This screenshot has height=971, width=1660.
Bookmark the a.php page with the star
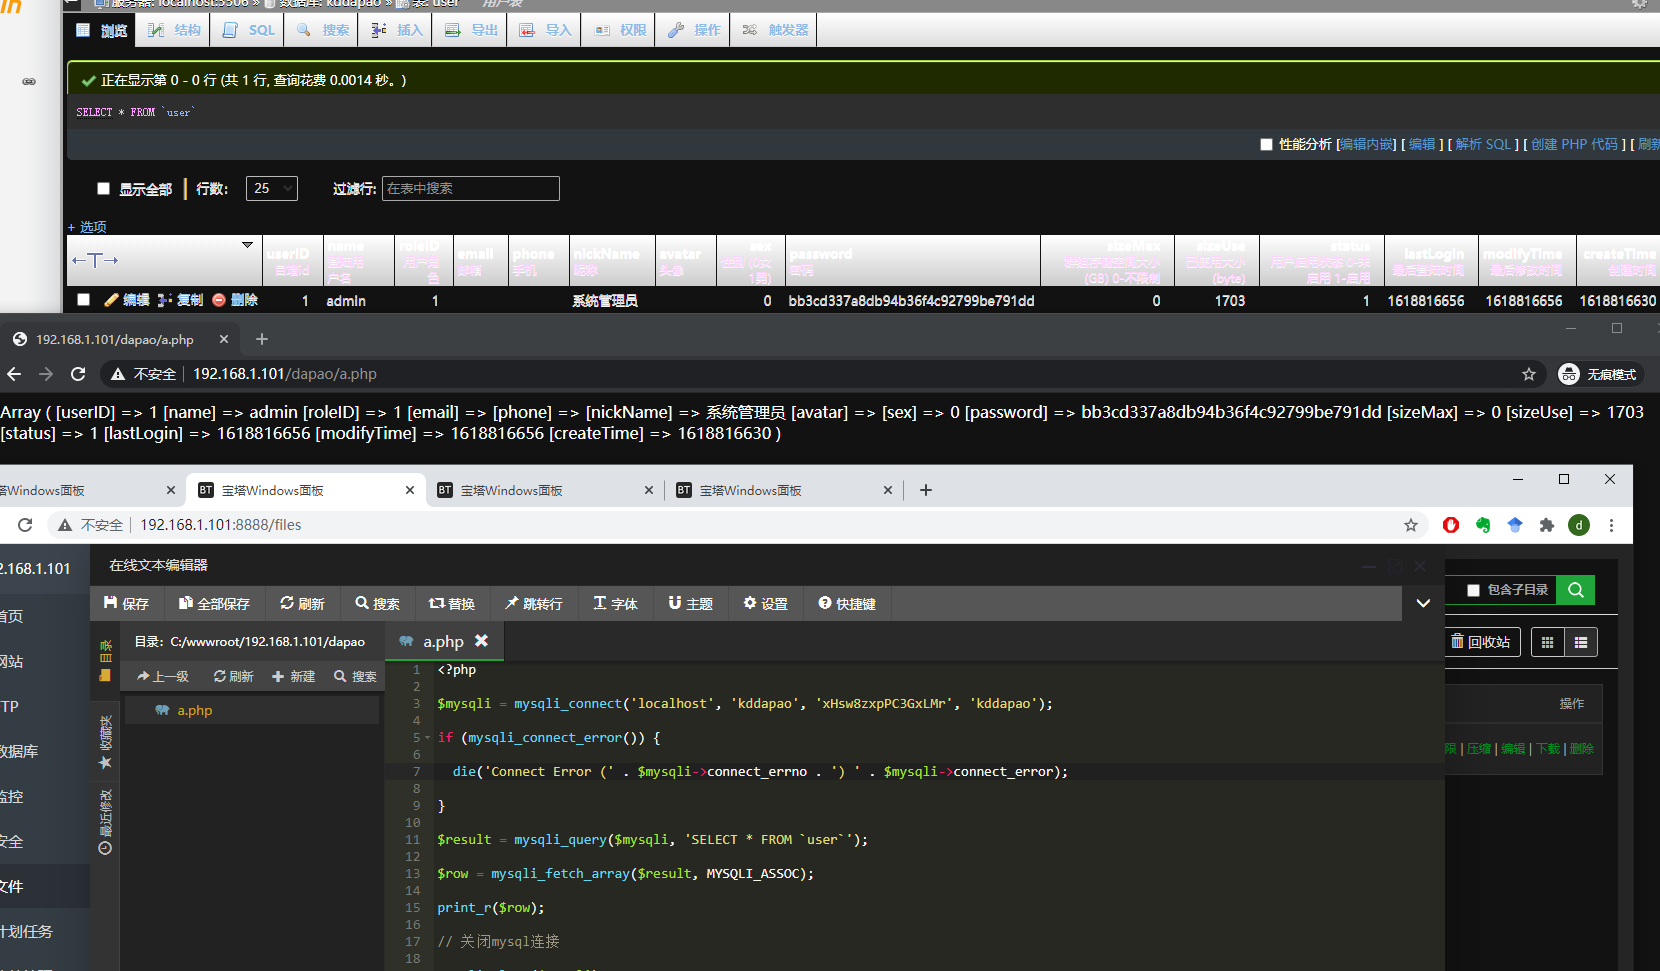tap(1529, 374)
